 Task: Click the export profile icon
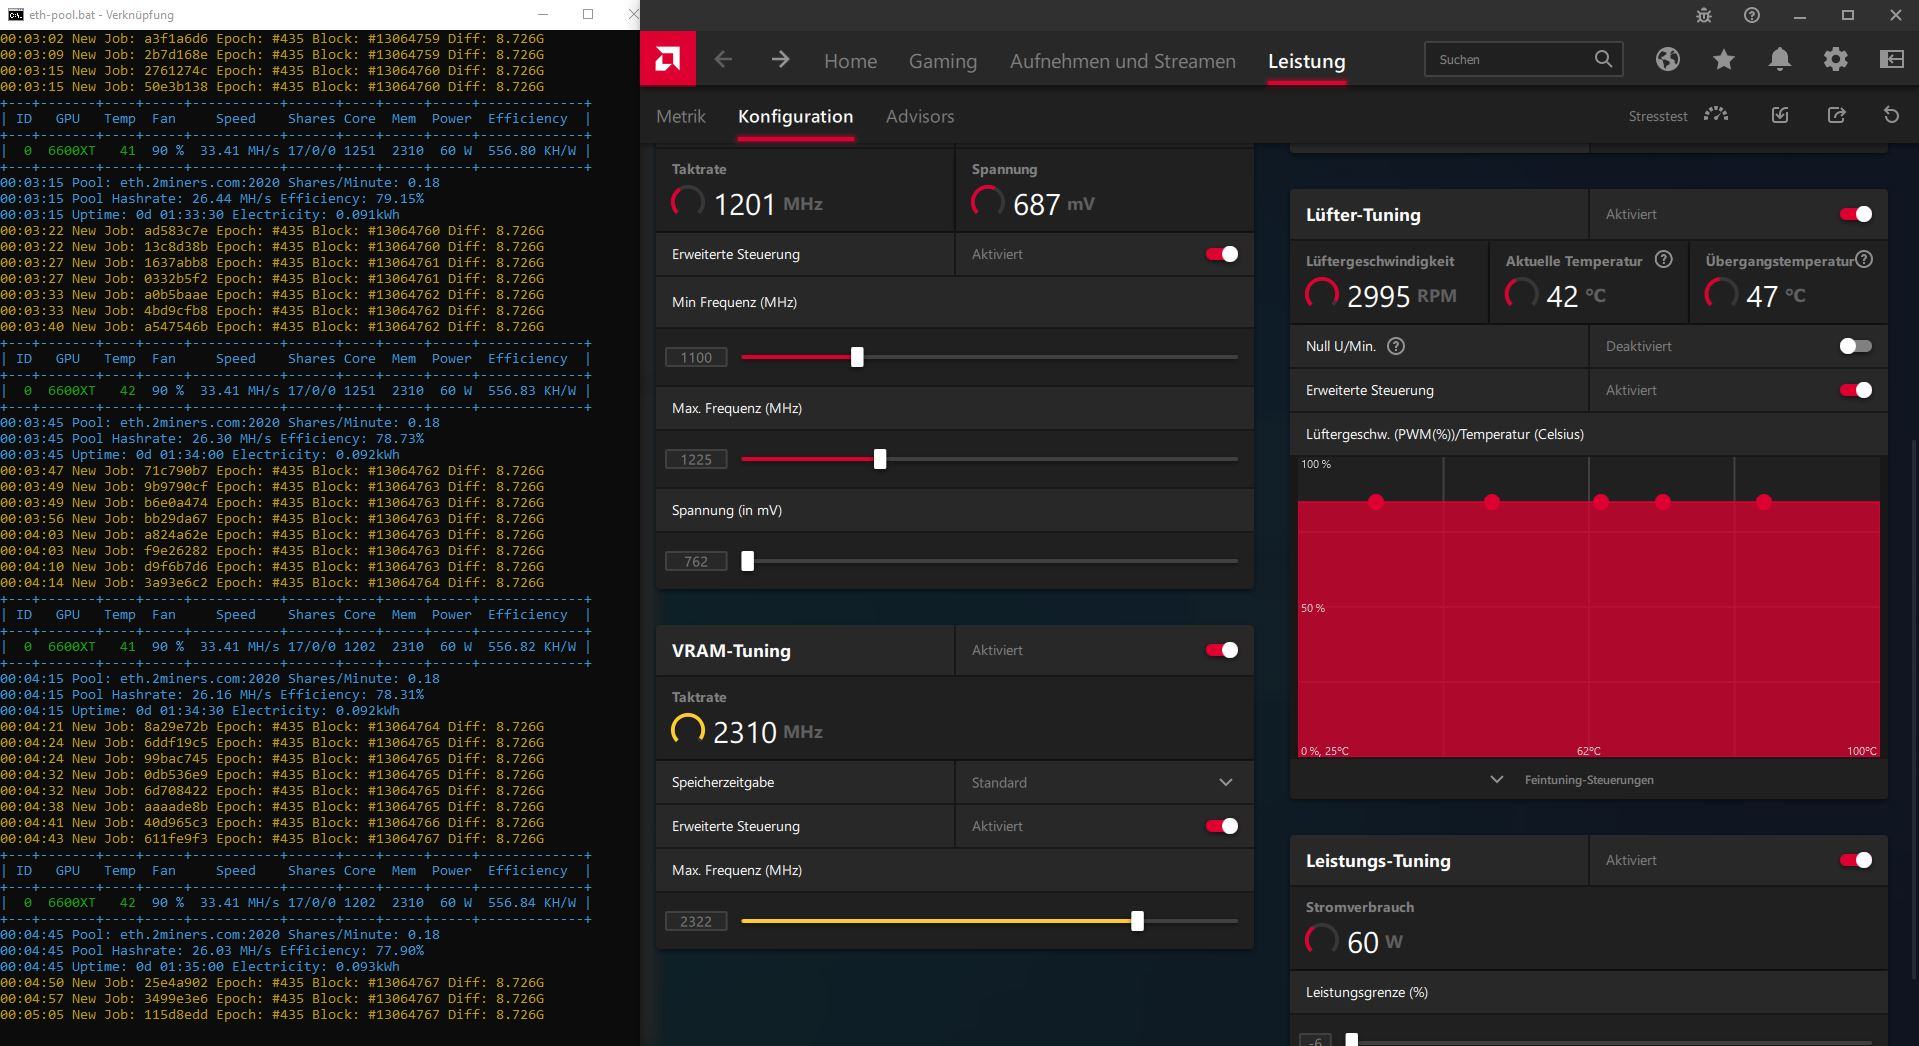[x=1836, y=115]
